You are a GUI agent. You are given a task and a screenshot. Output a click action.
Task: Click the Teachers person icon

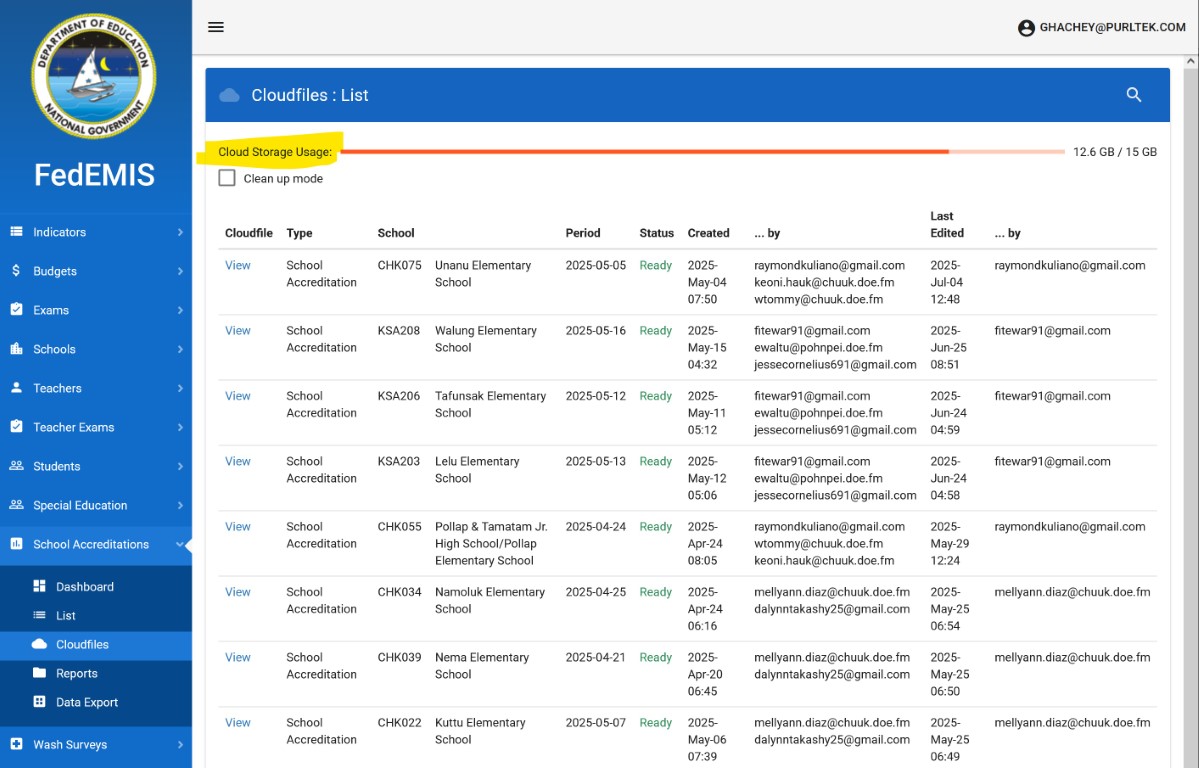[x=16, y=388]
